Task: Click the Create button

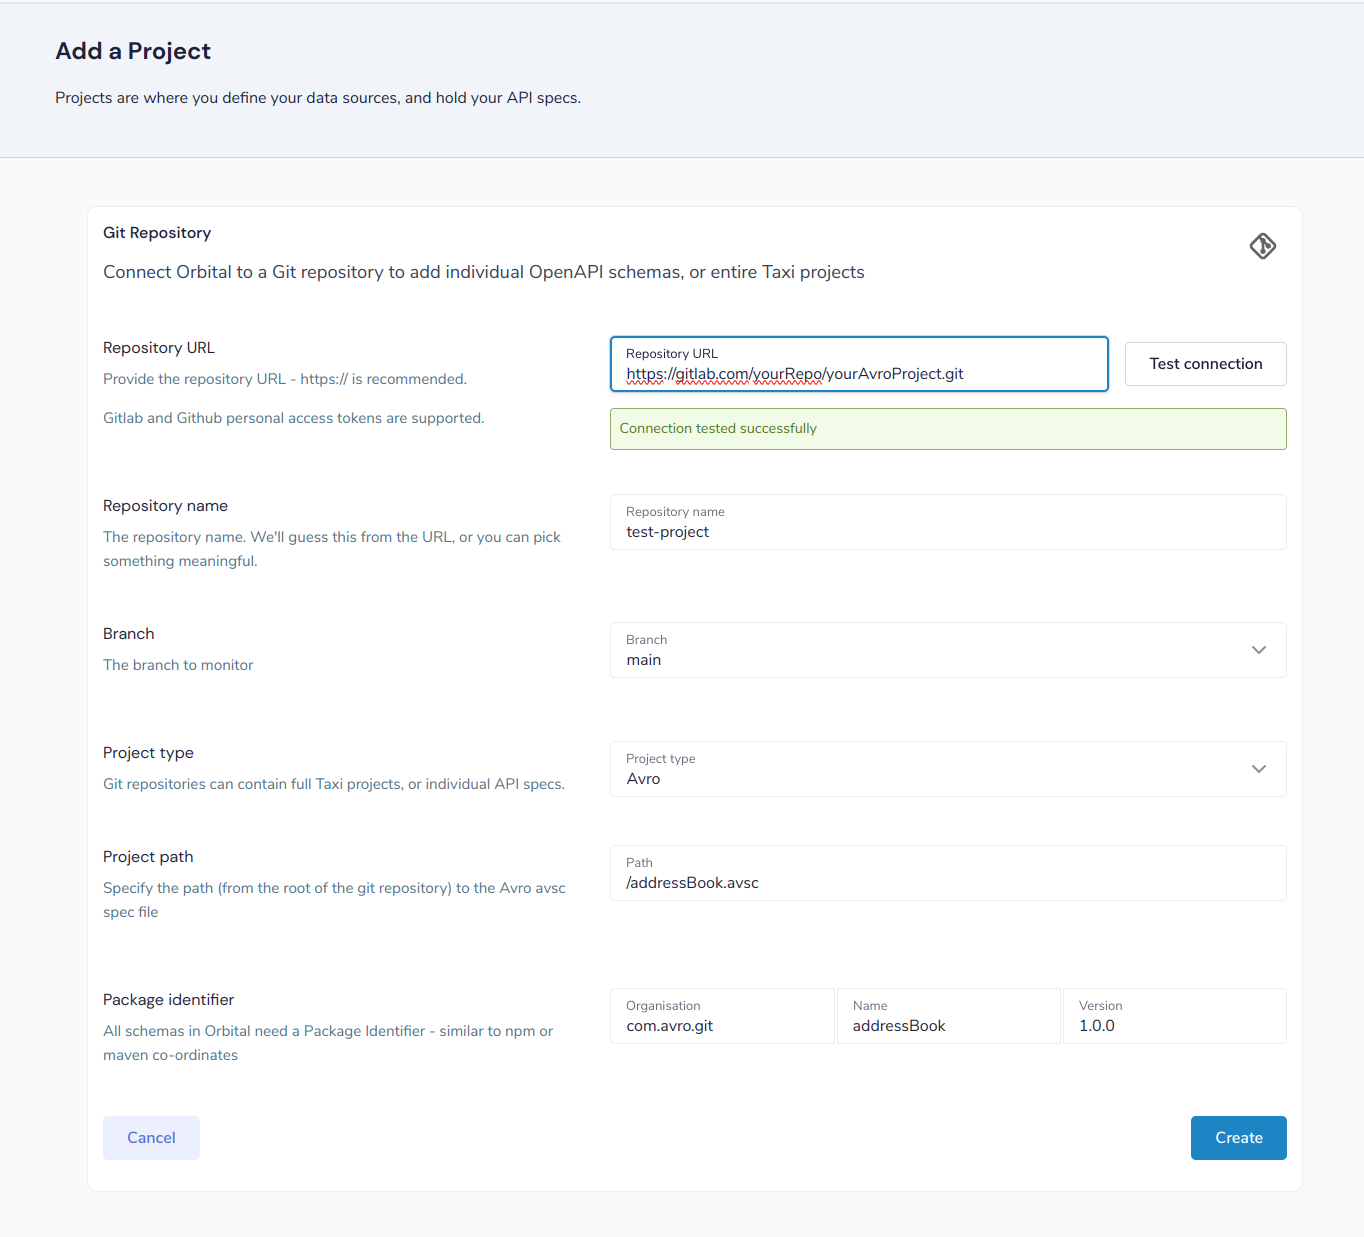Action: point(1238,1138)
